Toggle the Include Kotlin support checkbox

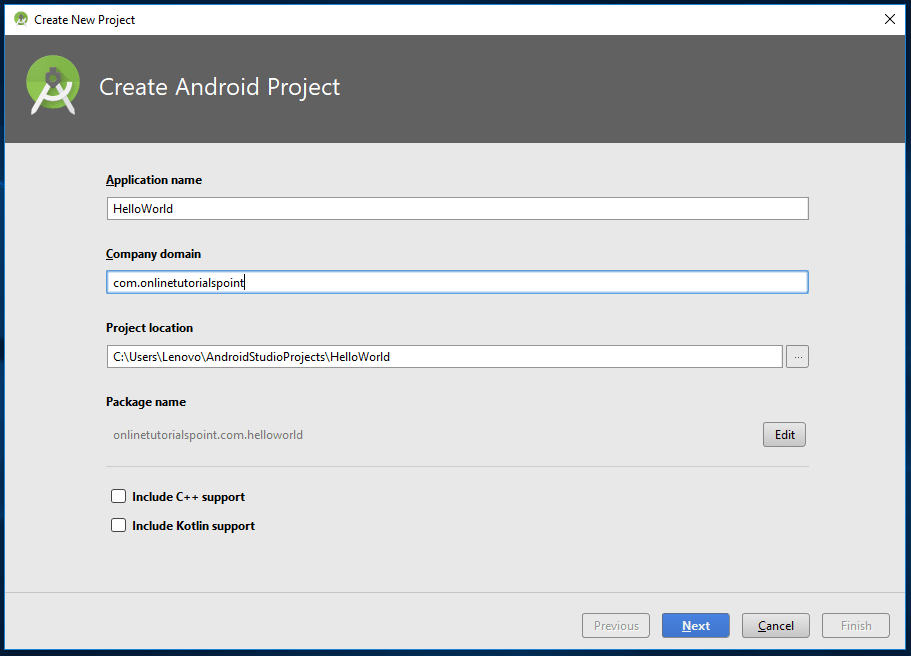pyautogui.click(x=119, y=525)
